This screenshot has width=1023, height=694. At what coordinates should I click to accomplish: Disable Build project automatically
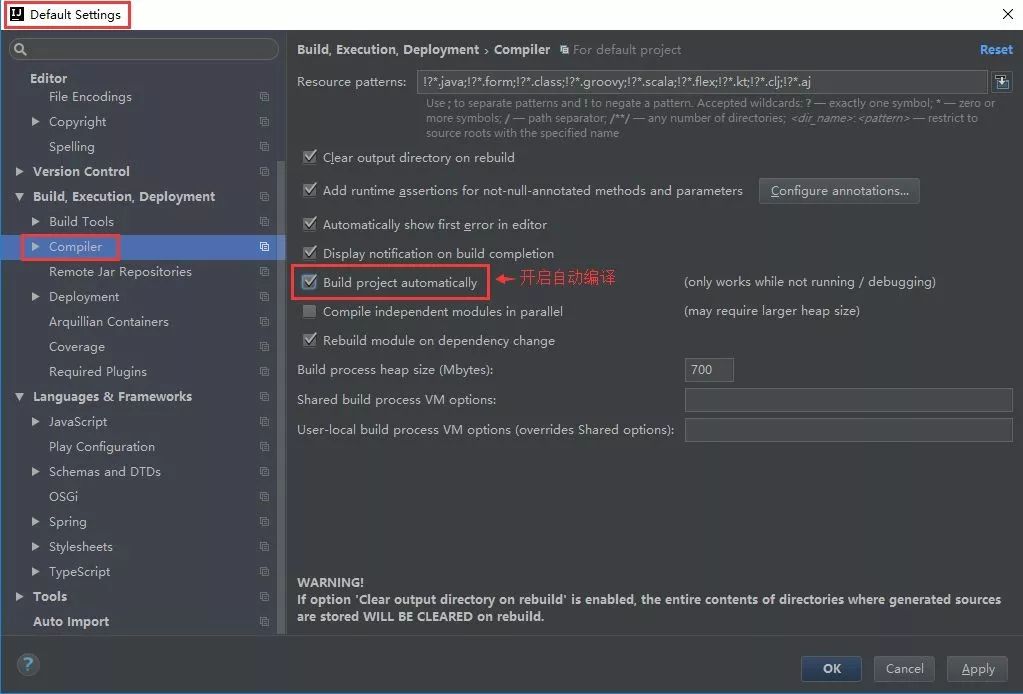309,282
